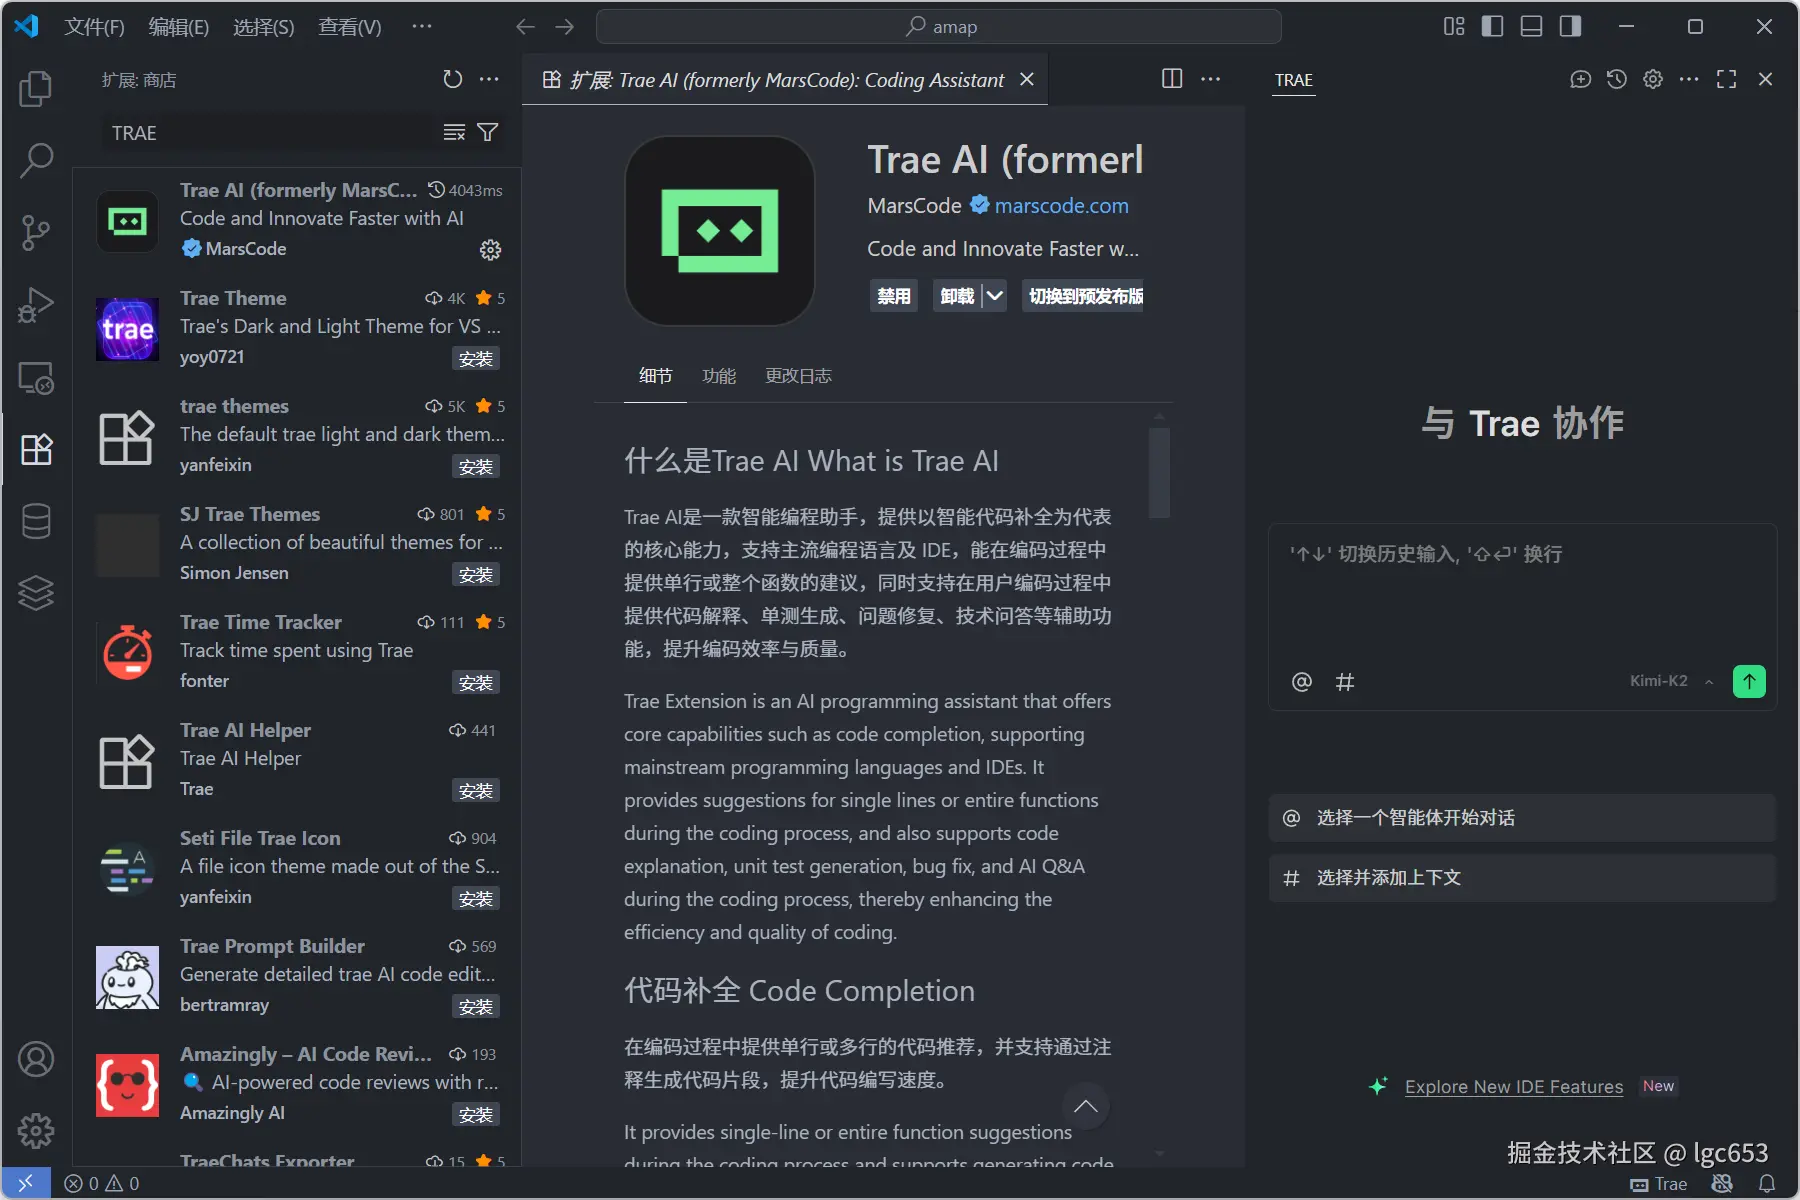Screen dimensions: 1800x1200
Task: Open more options in the TRAE panel
Action: (1689, 79)
